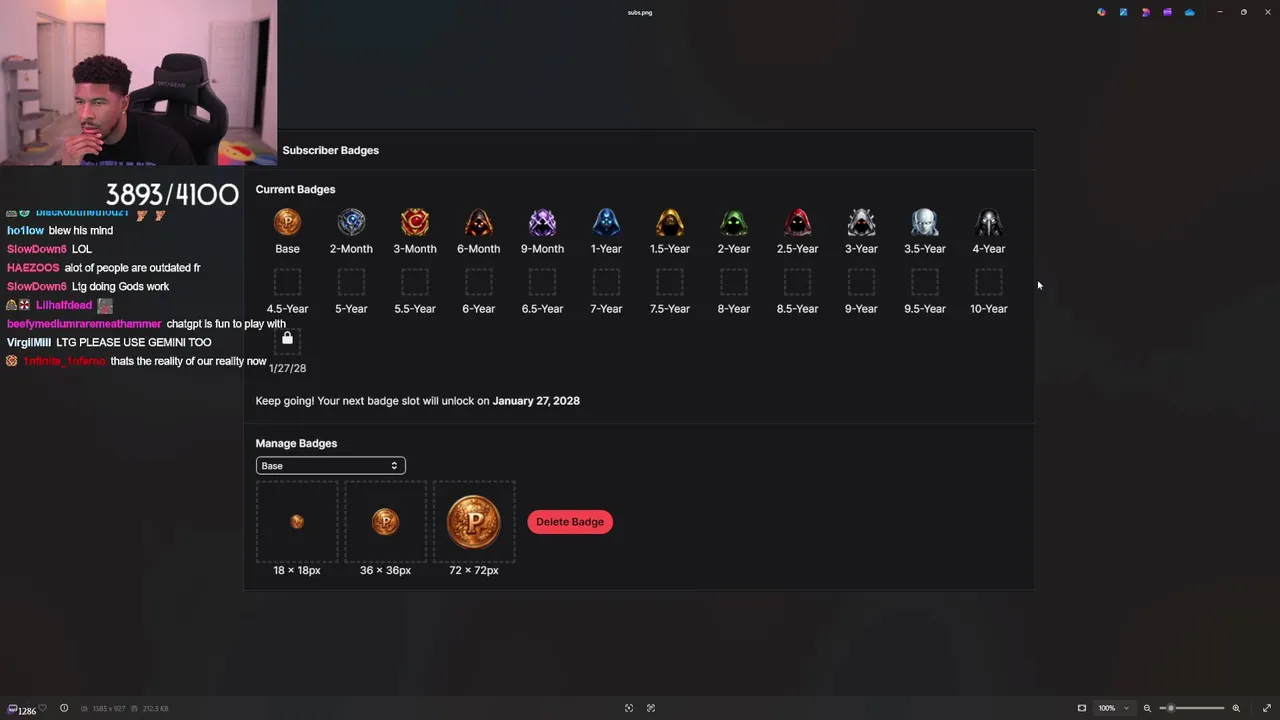Viewport: 1280px width, 720px height.
Task: Click the streamer webcam overlay
Action: point(138,82)
